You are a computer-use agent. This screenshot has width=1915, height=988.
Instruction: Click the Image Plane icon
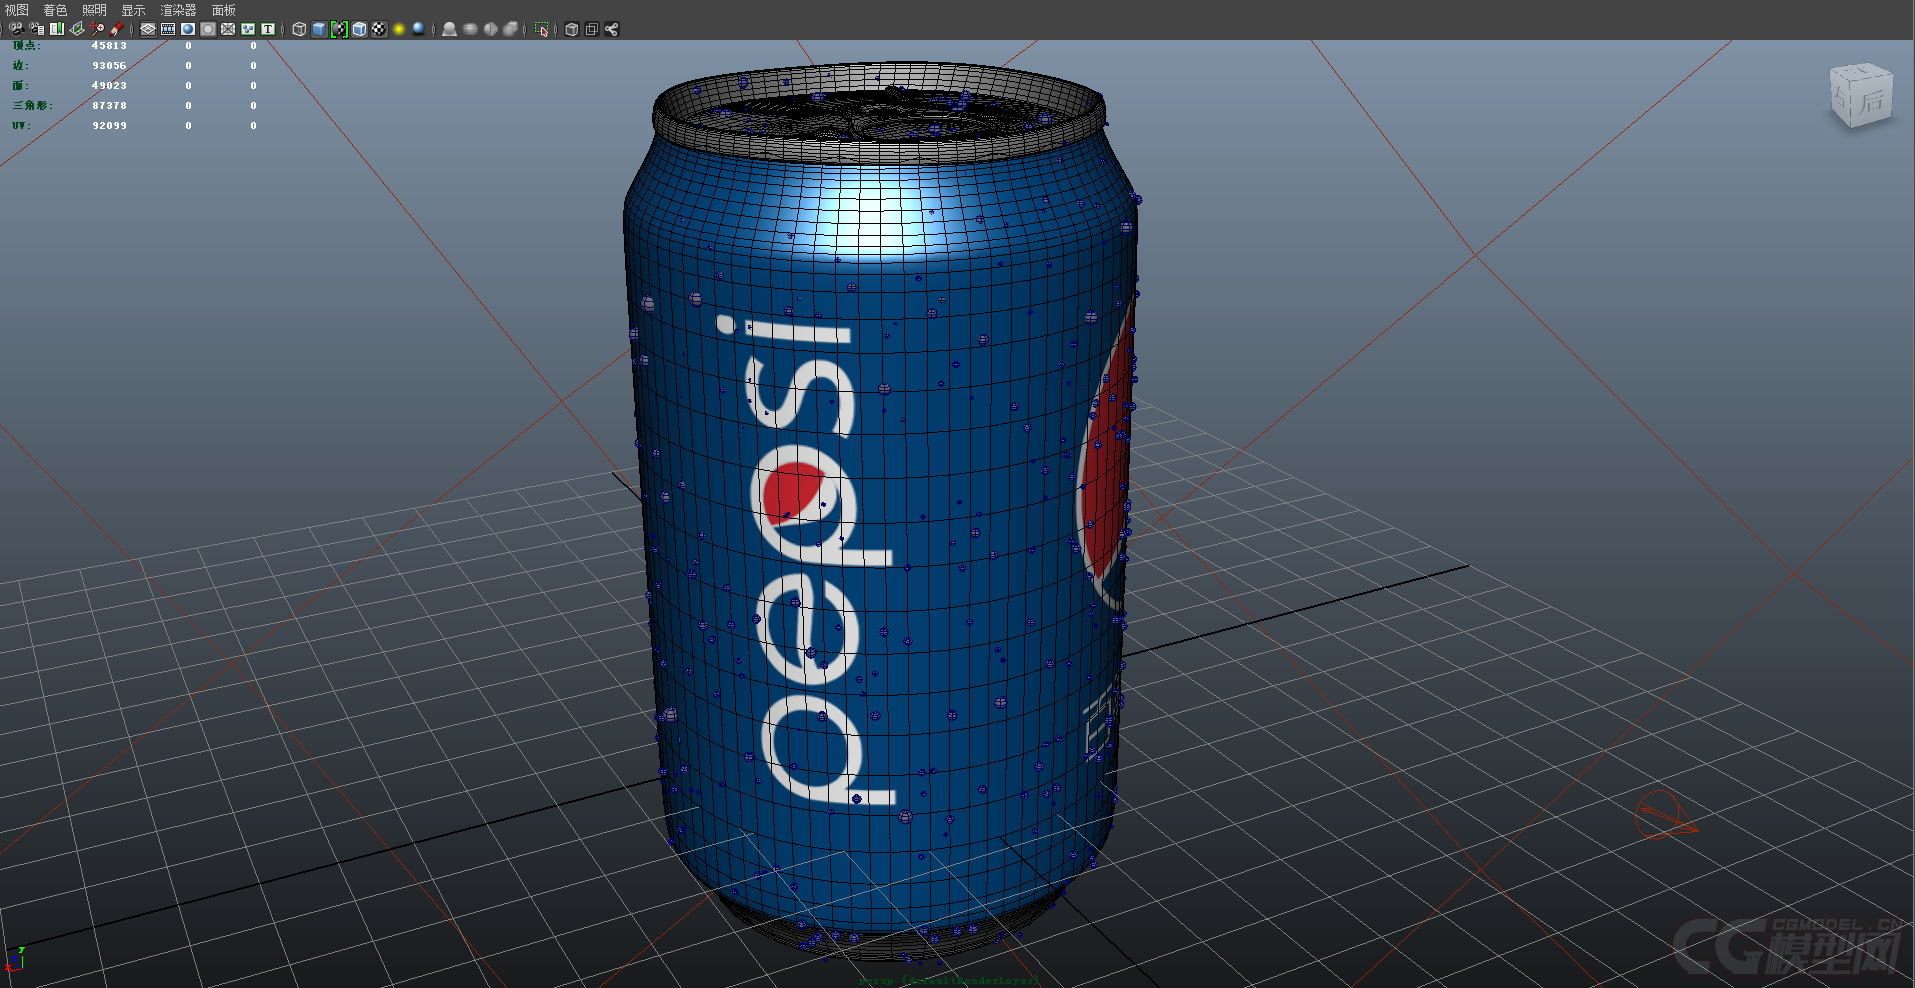click(x=77, y=29)
